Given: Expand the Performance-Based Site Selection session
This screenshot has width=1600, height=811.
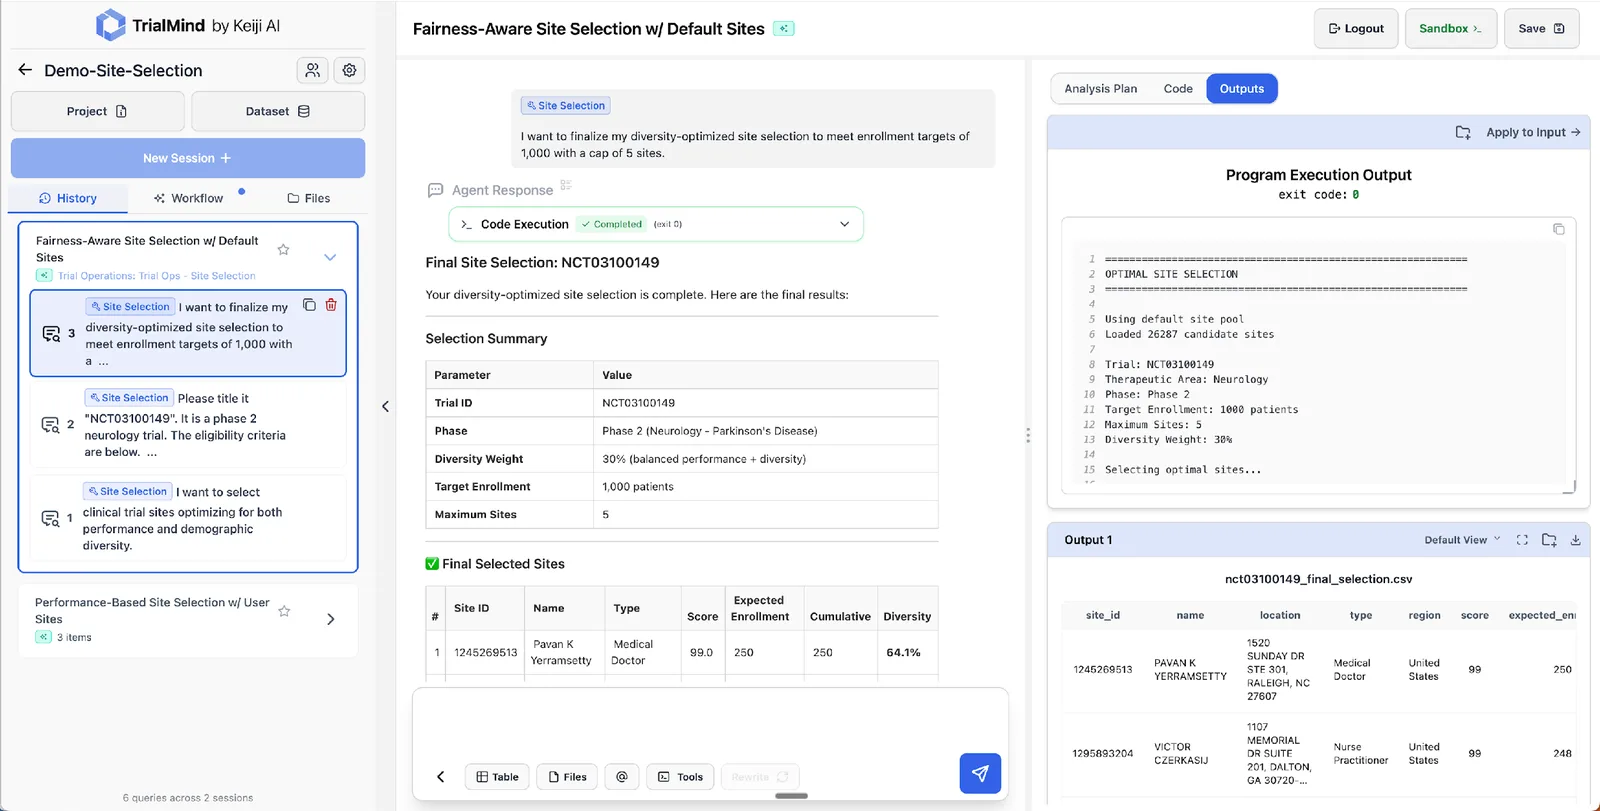Looking at the screenshot, I should tap(331, 619).
